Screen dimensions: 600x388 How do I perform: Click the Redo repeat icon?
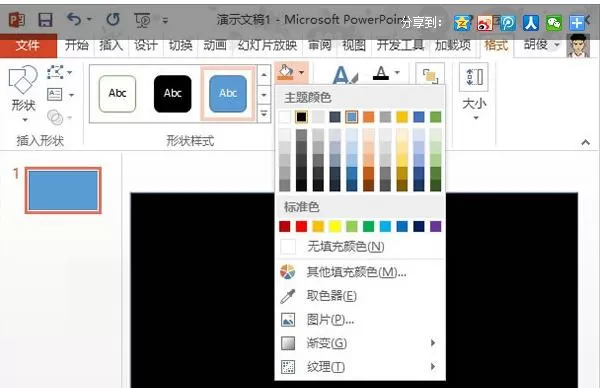[113, 19]
